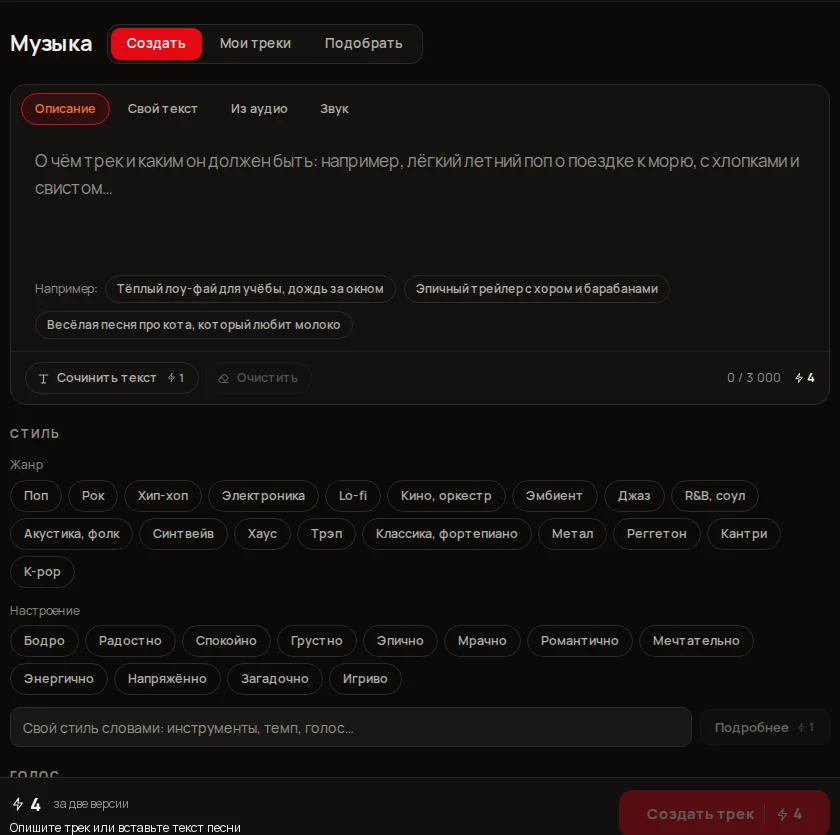Viewport: 840px width, 835px height.
Task: Select the Спокойно mood
Action: (226, 641)
